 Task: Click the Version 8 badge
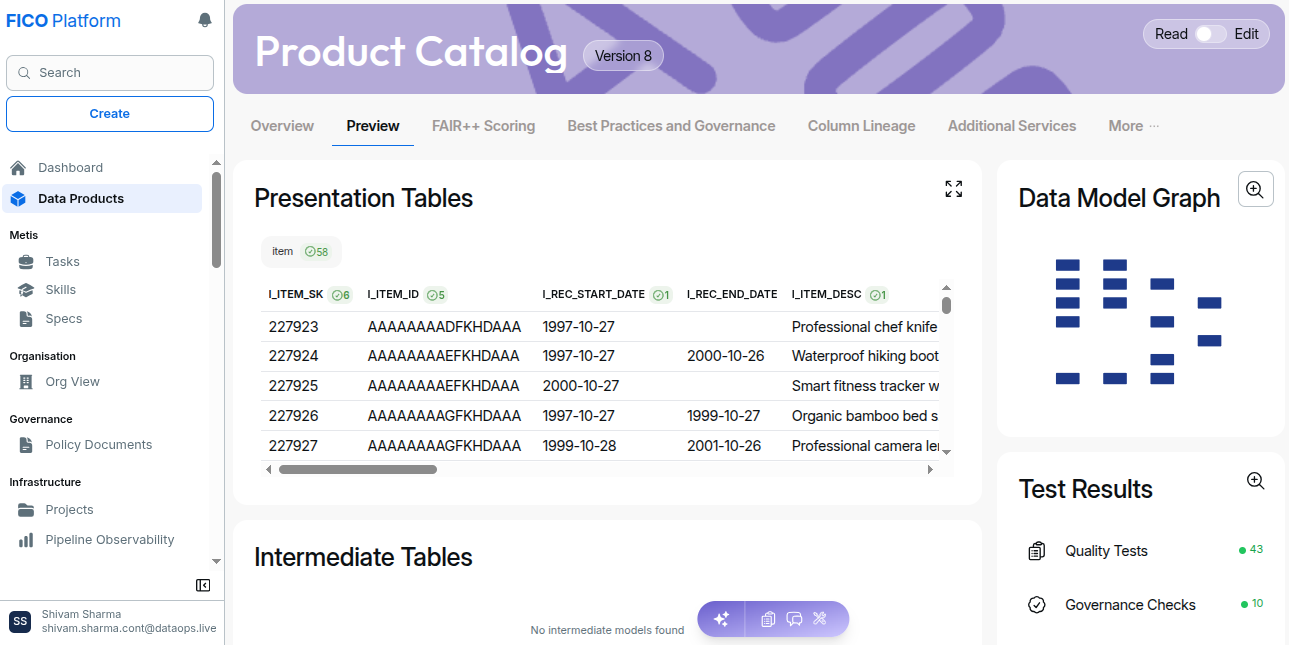[x=623, y=56]
